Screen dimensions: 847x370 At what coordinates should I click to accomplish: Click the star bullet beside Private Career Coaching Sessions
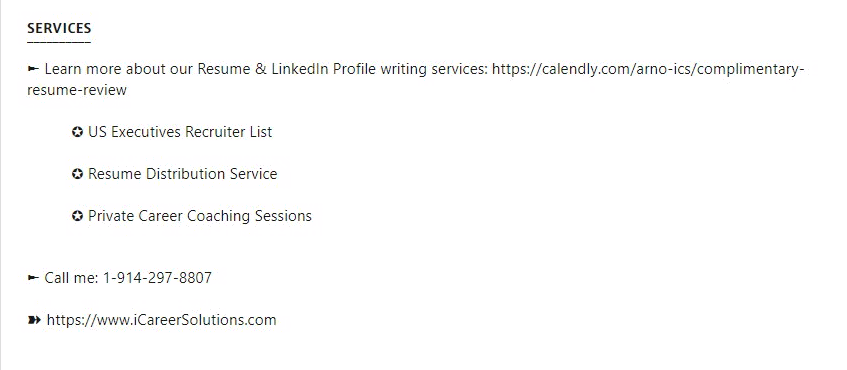(77, 216)
